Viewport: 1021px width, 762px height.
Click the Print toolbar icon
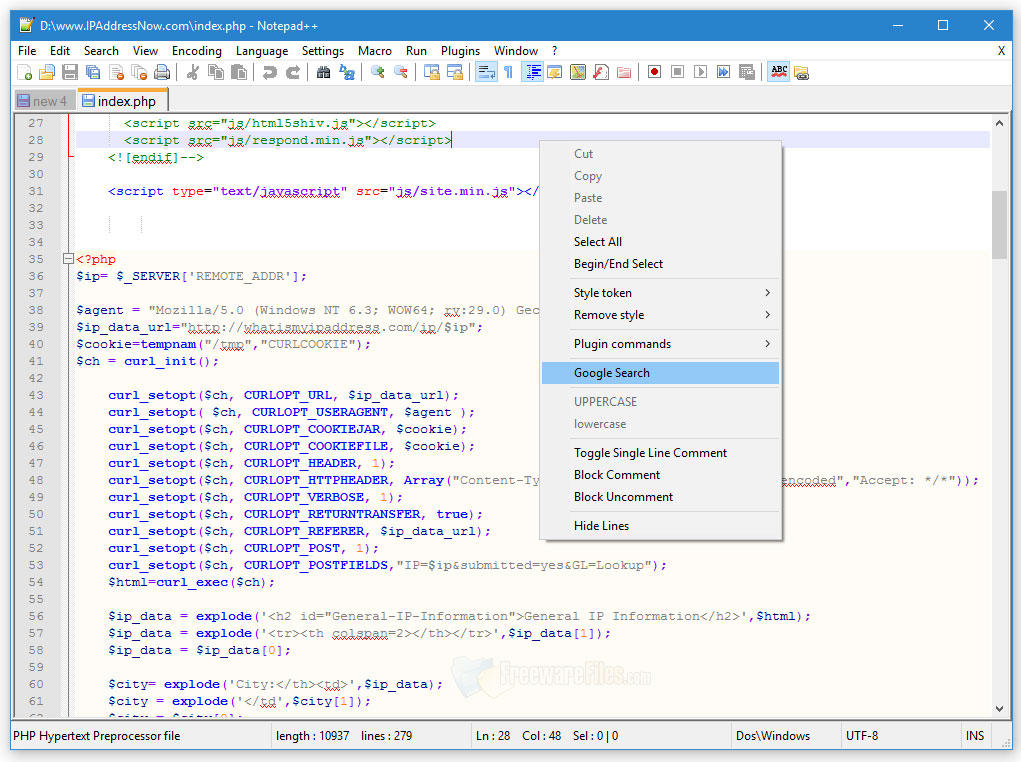coord(161,71)
